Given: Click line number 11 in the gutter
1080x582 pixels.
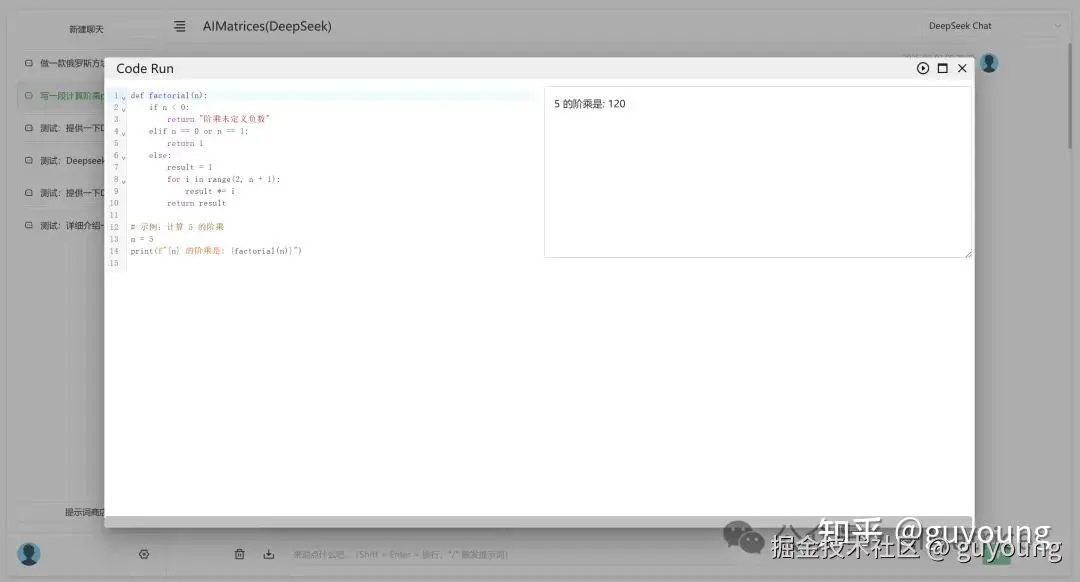Looking at the screenshot, I should tap(114, 215).
